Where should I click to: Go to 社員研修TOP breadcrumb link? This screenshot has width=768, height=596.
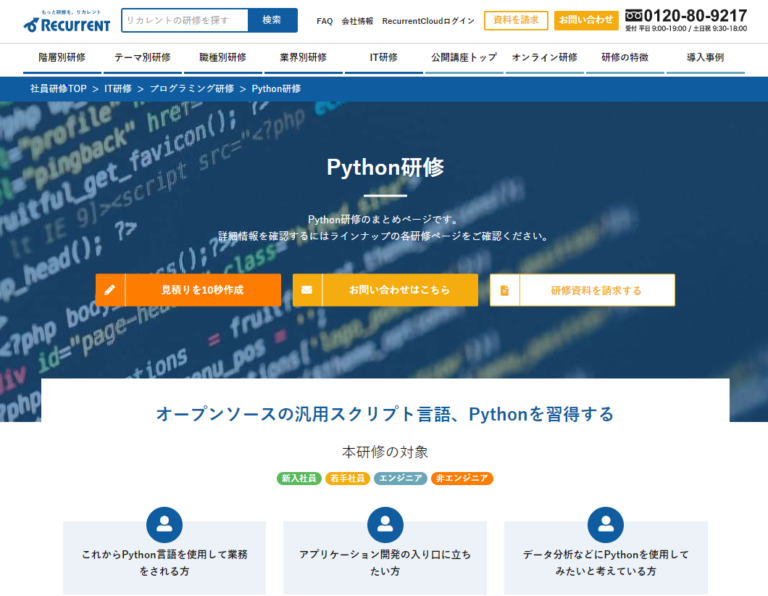point(58,89)
